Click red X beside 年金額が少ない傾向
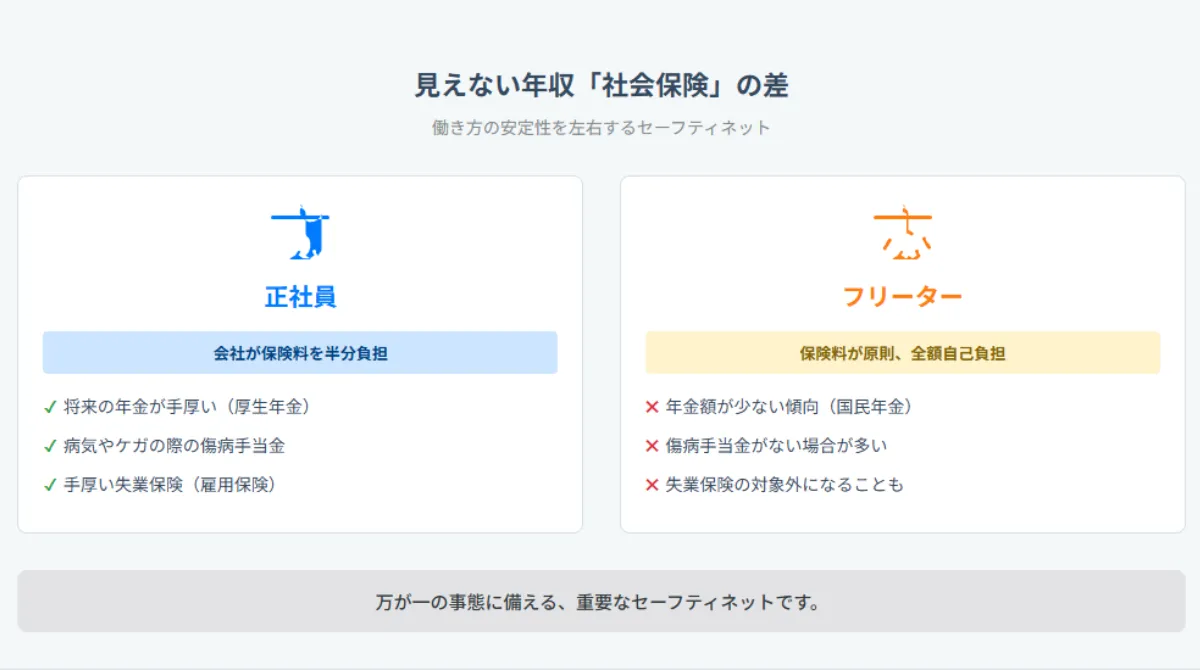 652,407
